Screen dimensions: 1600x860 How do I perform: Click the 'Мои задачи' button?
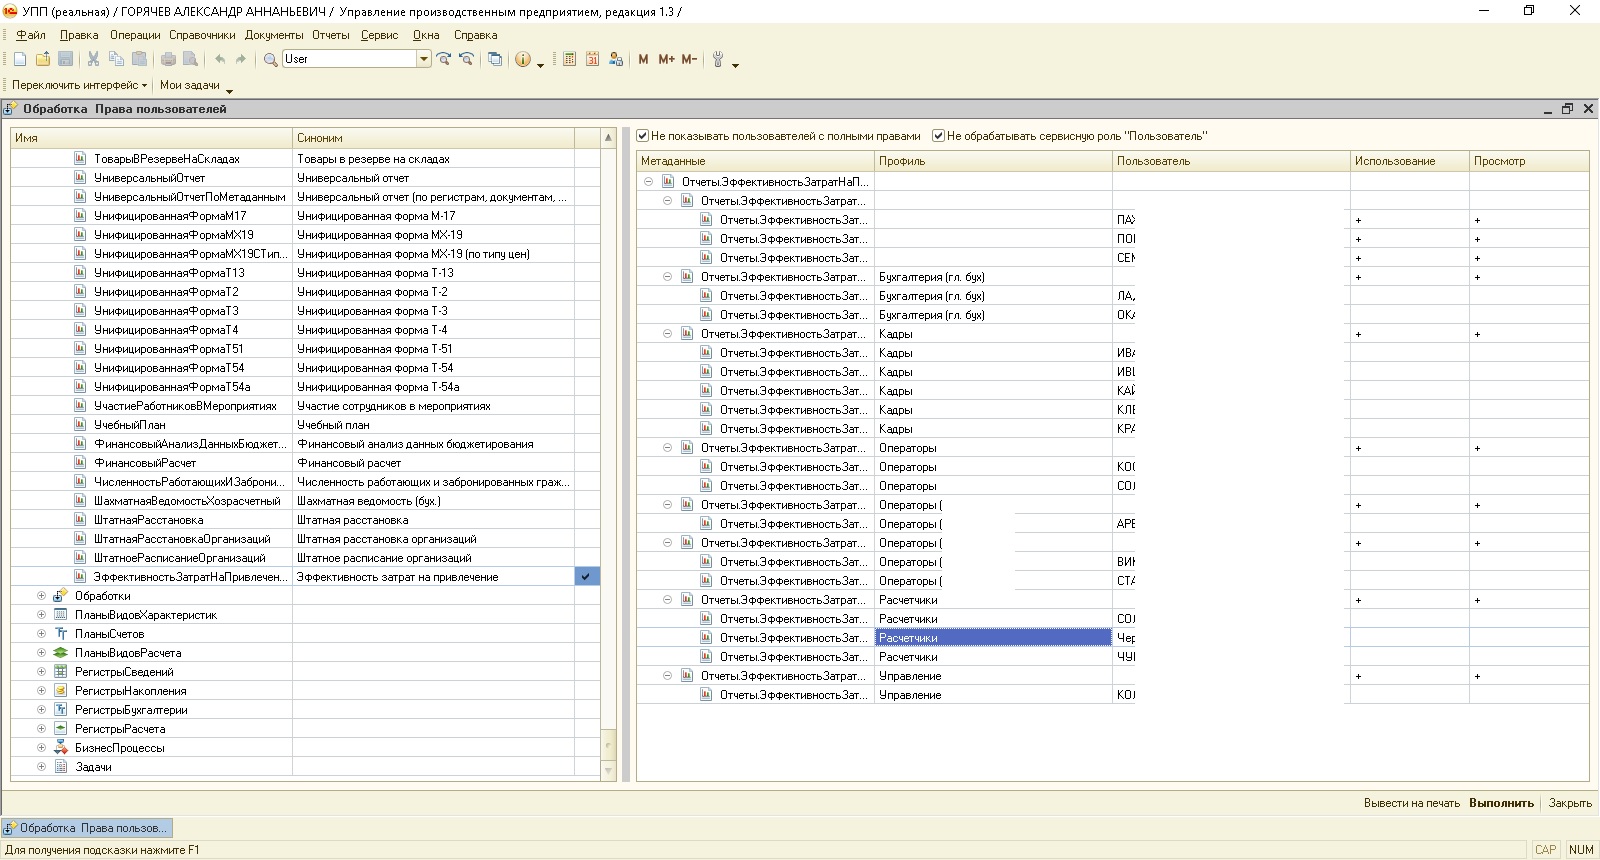pos(190,85)
